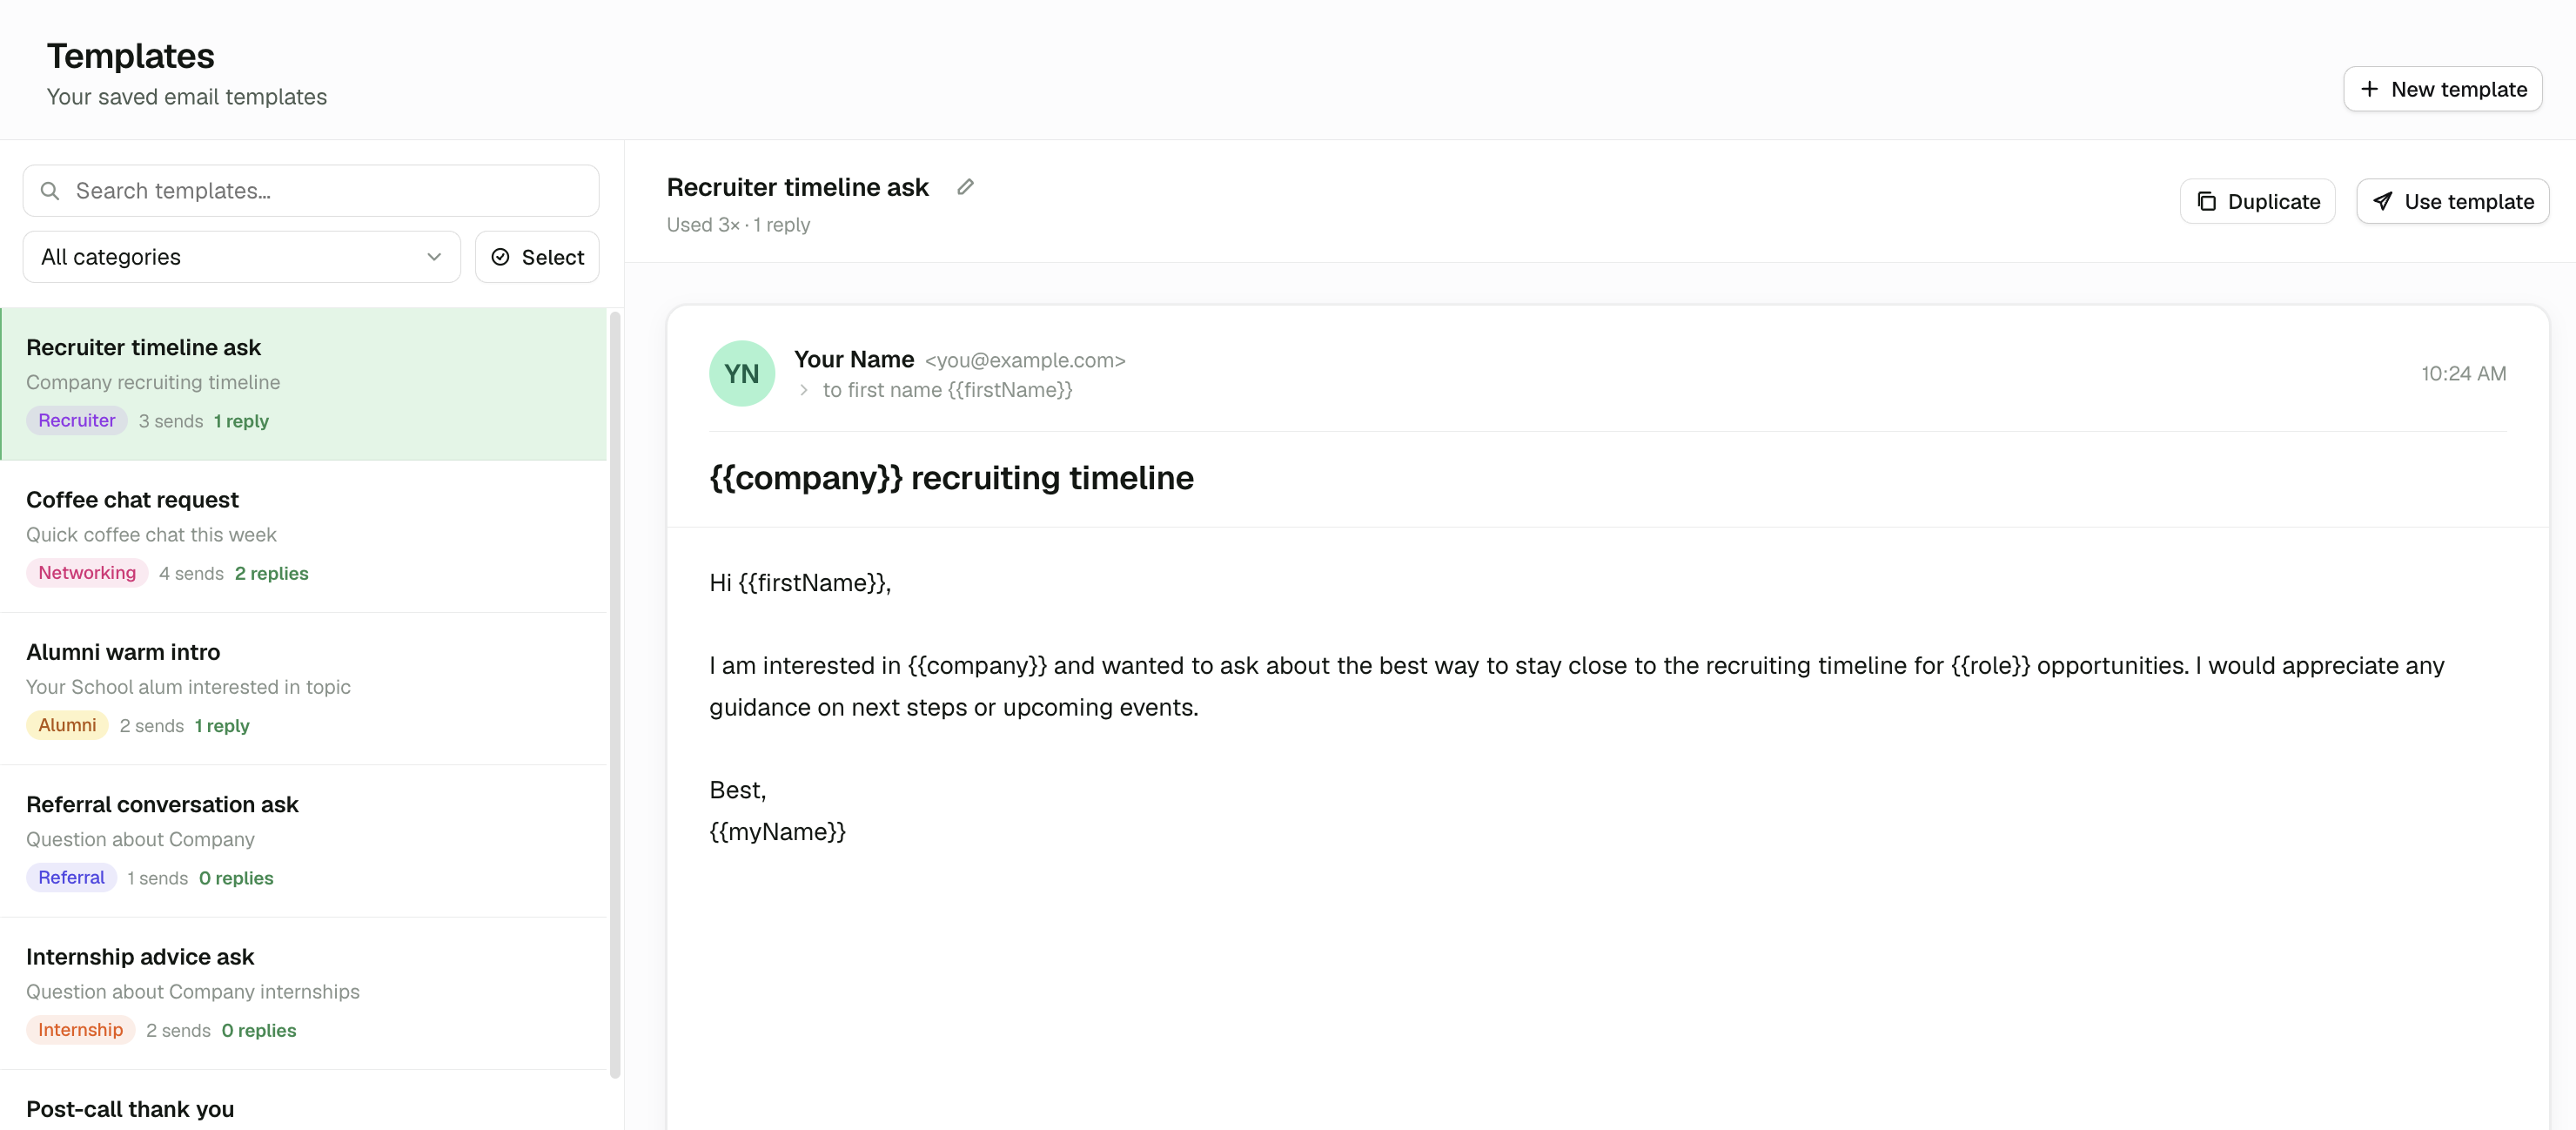Click 'Quick coffee chat this week' subtitle

tap(151, 535)
